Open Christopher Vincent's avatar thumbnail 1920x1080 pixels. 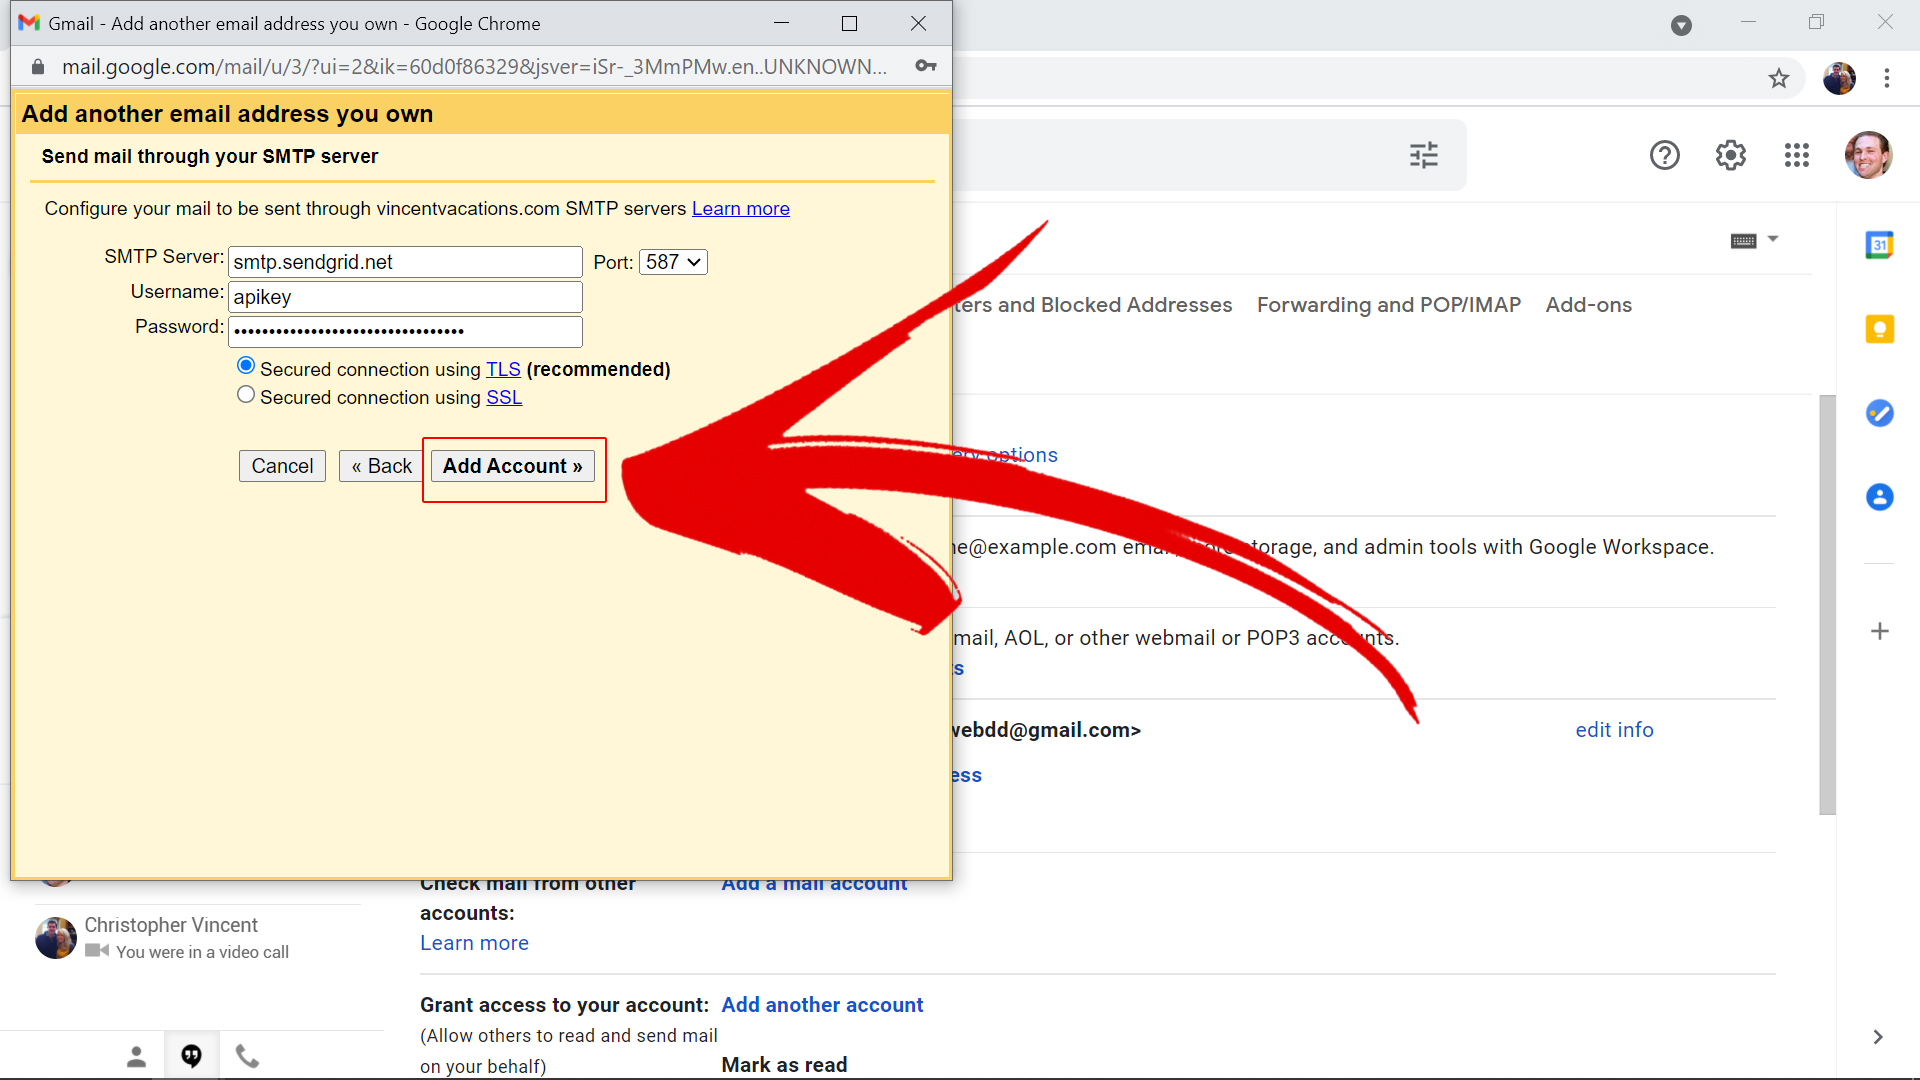[56, 938]
